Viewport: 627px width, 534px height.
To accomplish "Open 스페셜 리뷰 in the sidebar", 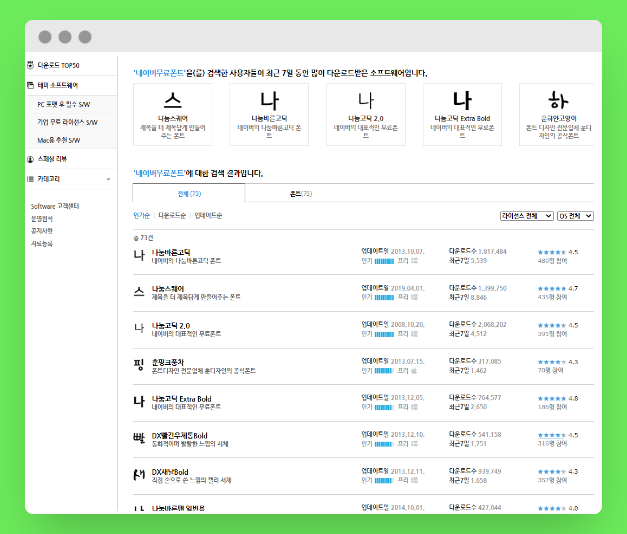I will pyautogui.click(x=52, y=159).
